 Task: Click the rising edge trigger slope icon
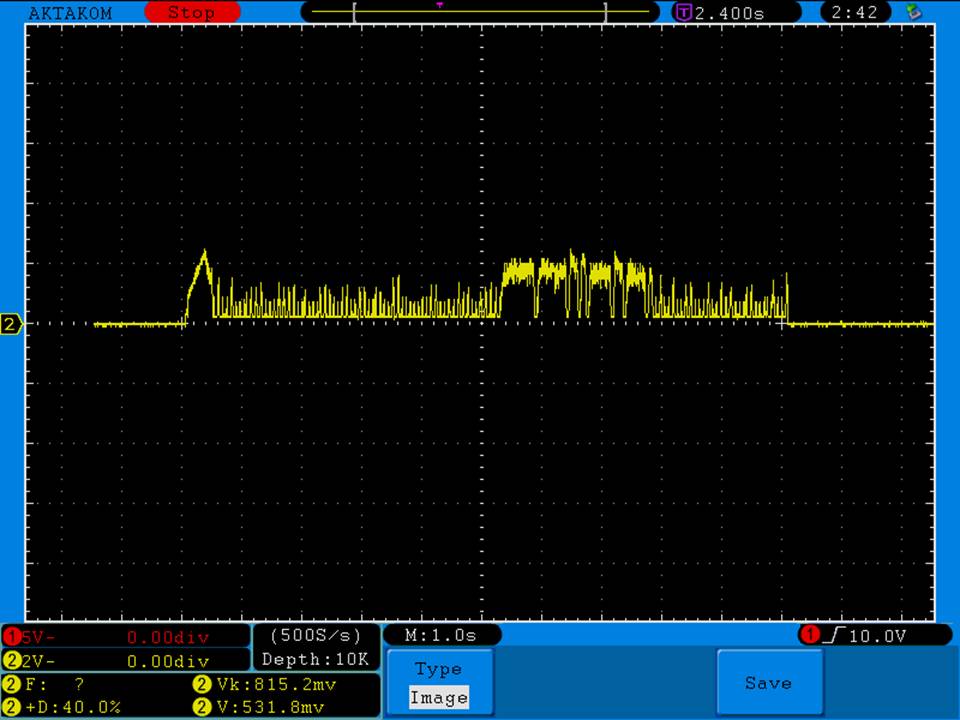[x=834, y=636]
